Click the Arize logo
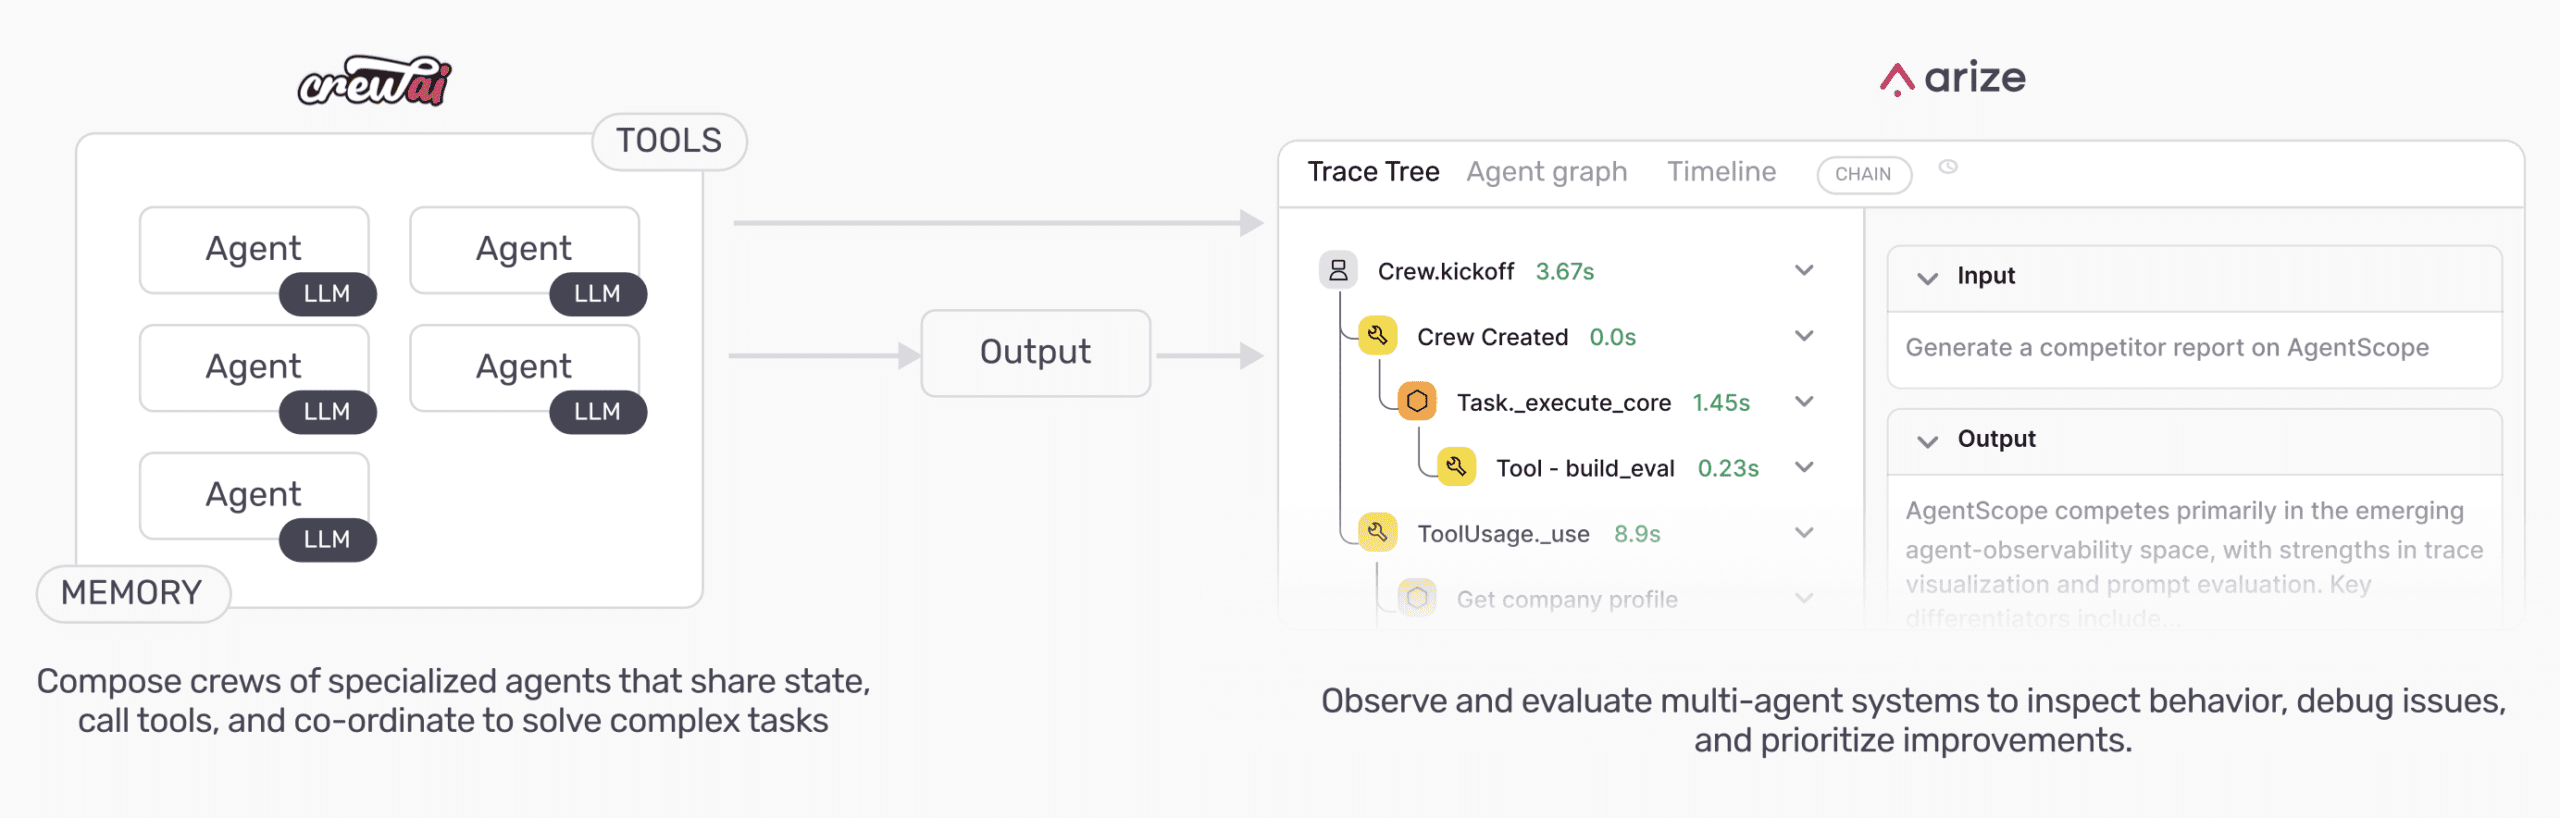Image resolution: width=2560 pixels, height=818 pixels. (1952, 78)
